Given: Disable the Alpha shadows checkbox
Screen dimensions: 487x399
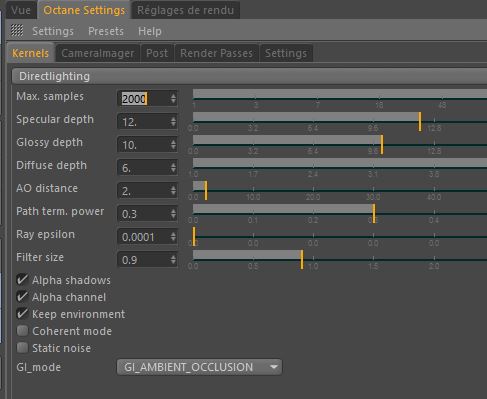Looking at the screenshot, I should (x=22, y=280).
